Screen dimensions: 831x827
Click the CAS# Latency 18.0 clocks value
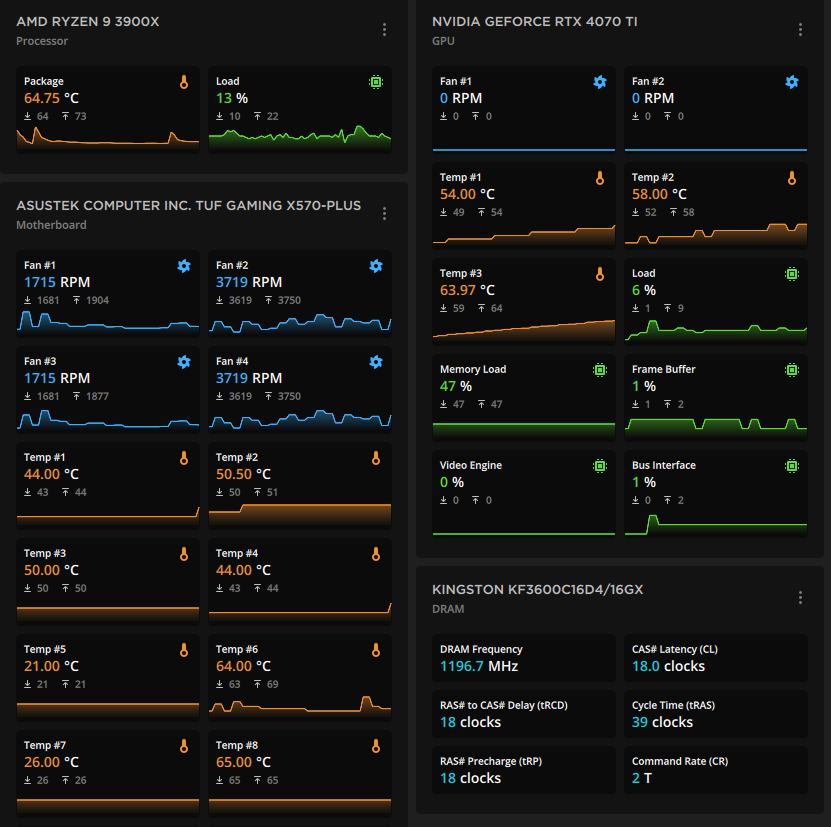pyautogui.click(x=668, y=666)
